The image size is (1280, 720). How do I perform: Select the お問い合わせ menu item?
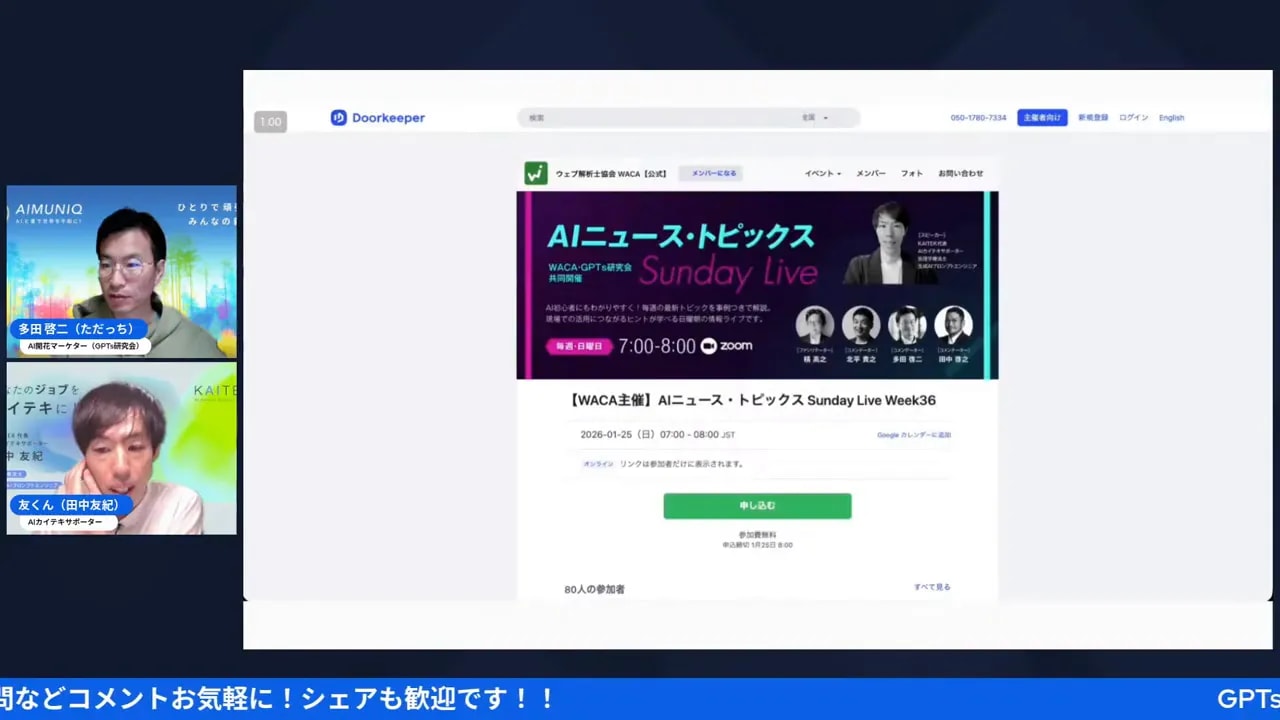[x=958, y=172]
